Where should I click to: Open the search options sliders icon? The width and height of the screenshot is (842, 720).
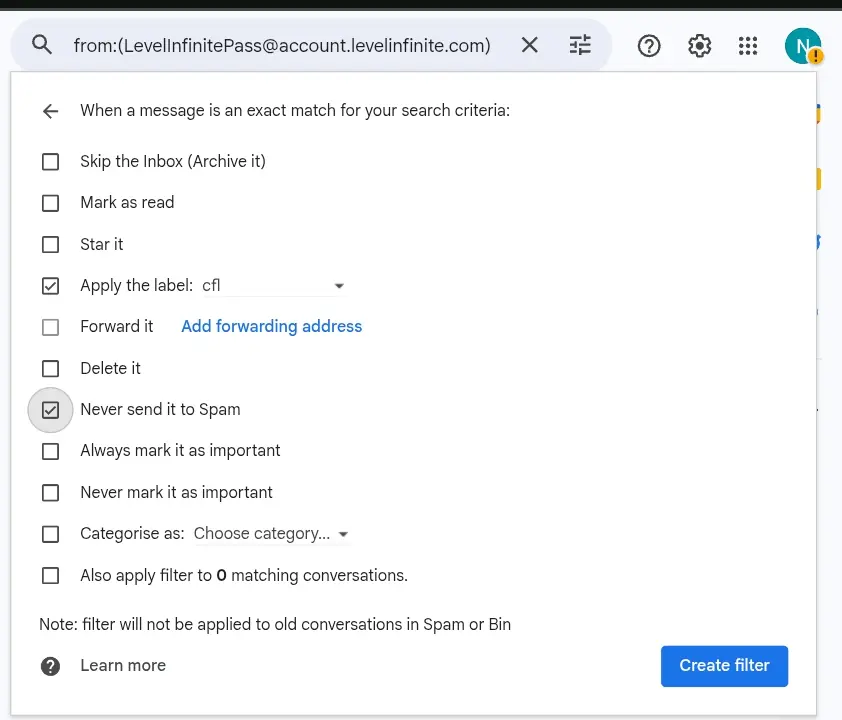point(580,45)
